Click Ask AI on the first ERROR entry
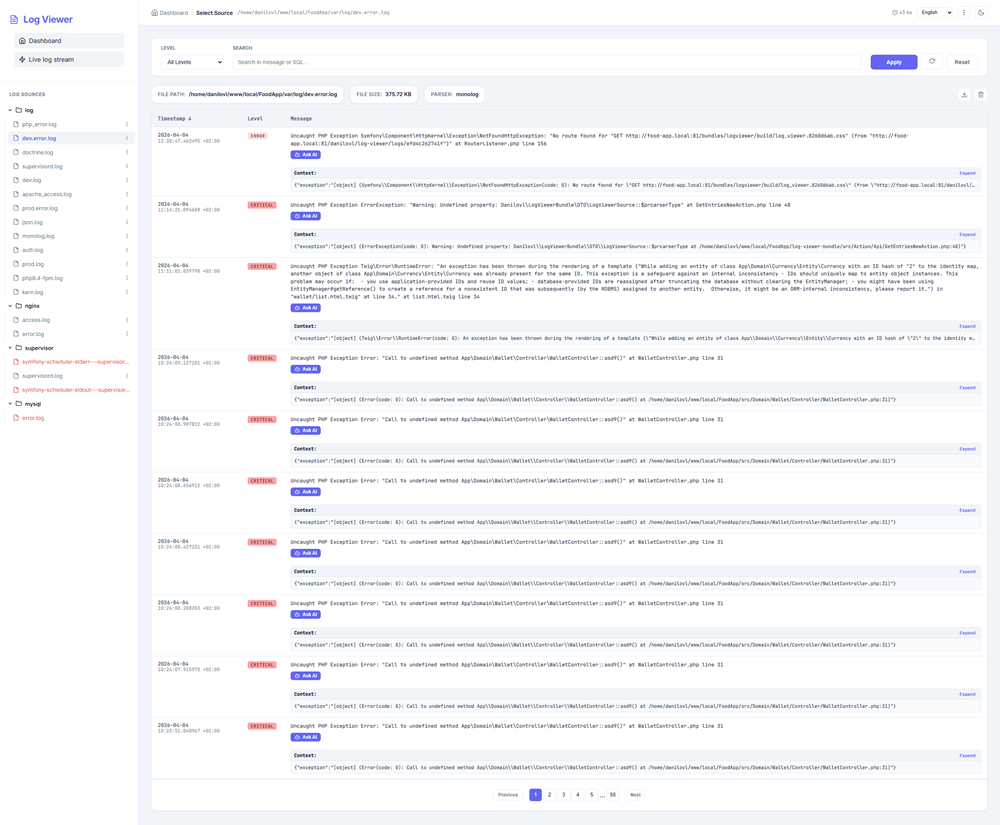Screen dimensions: 1000x825 tap(306, 155)
